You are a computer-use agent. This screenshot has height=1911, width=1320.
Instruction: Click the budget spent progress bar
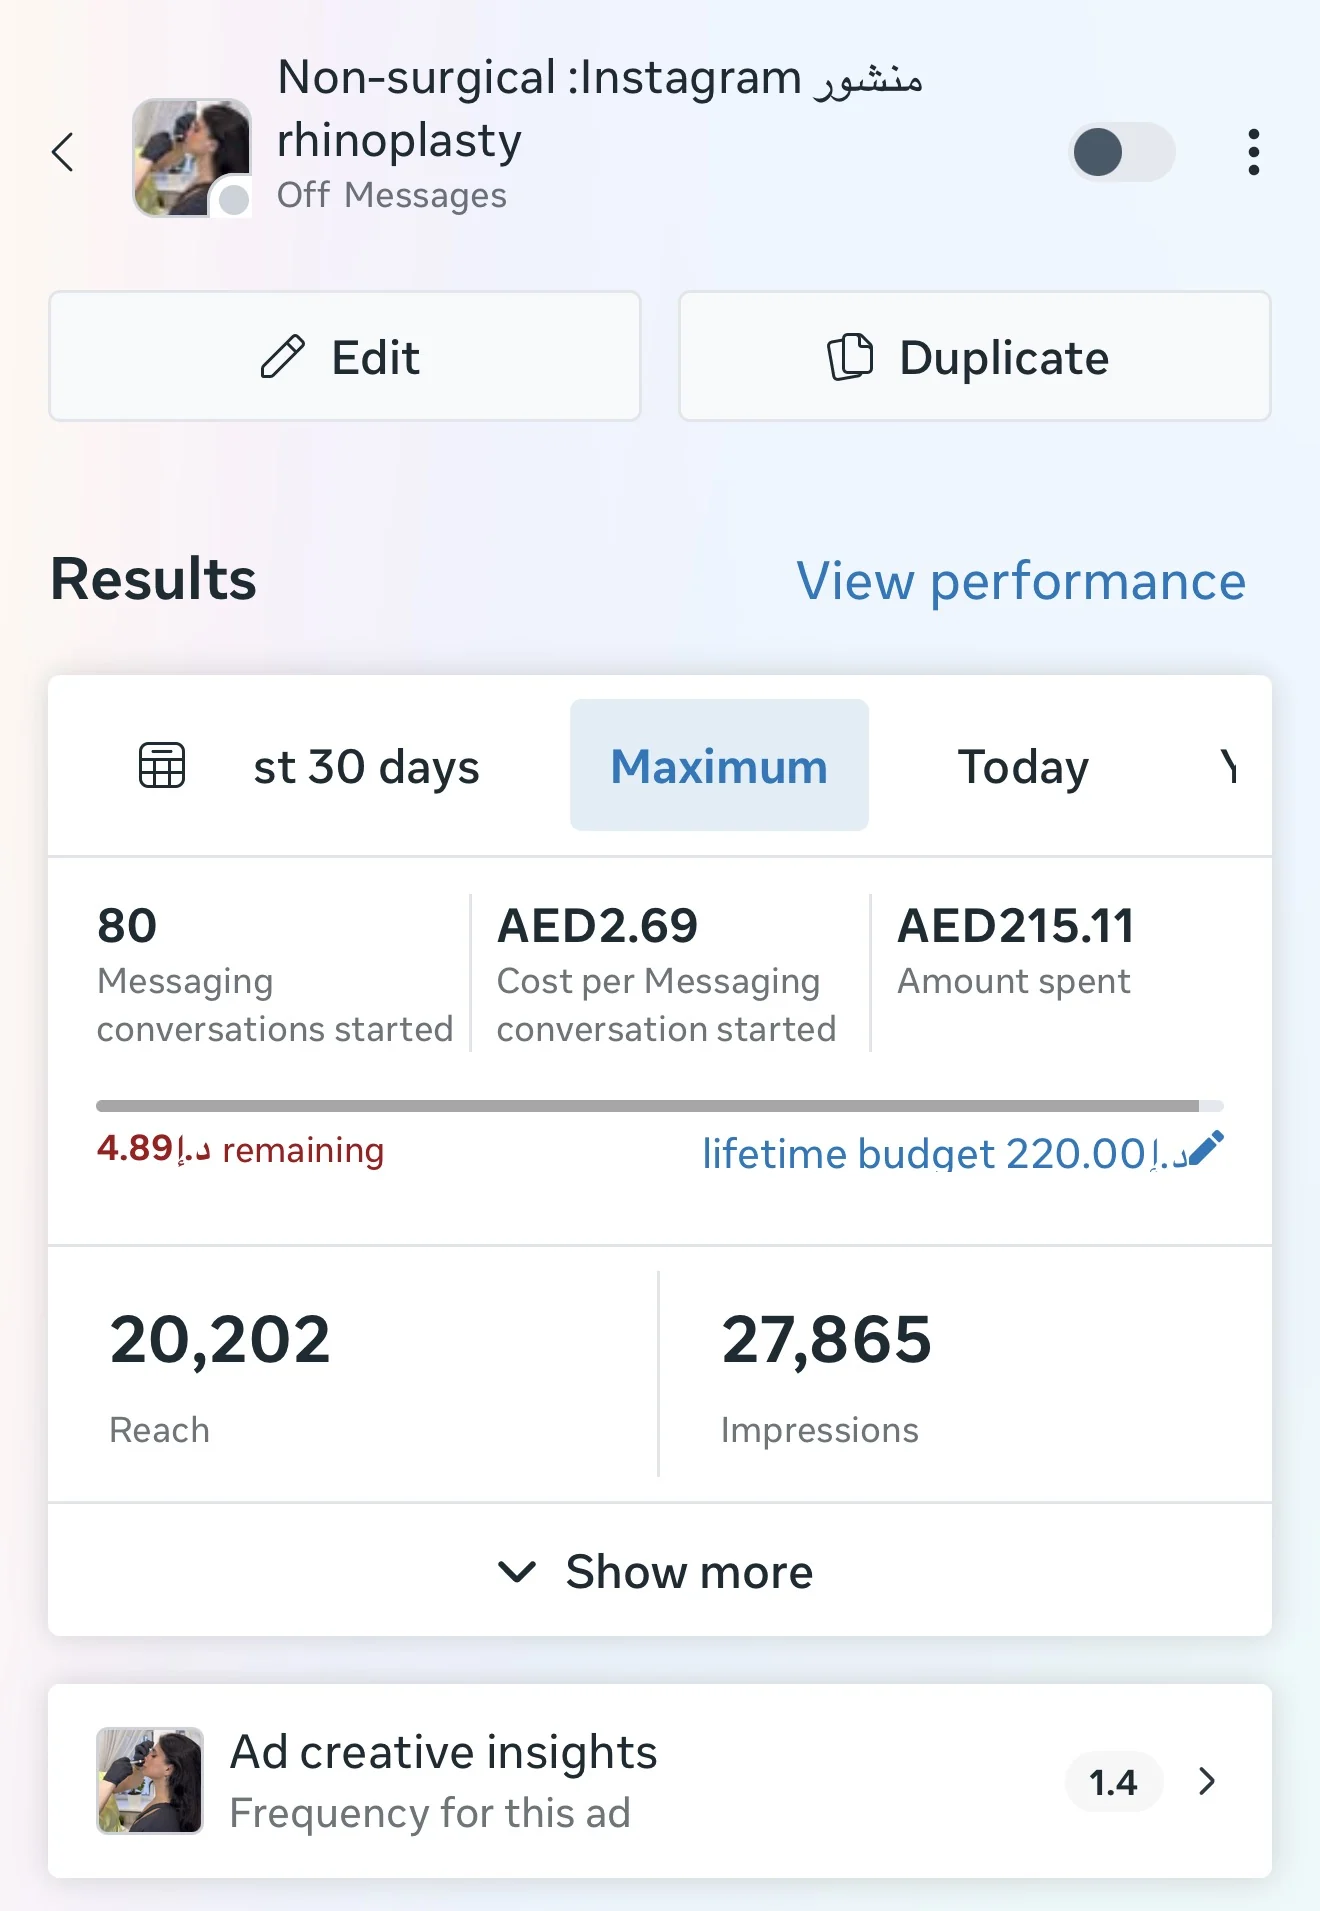[660, 1106]
